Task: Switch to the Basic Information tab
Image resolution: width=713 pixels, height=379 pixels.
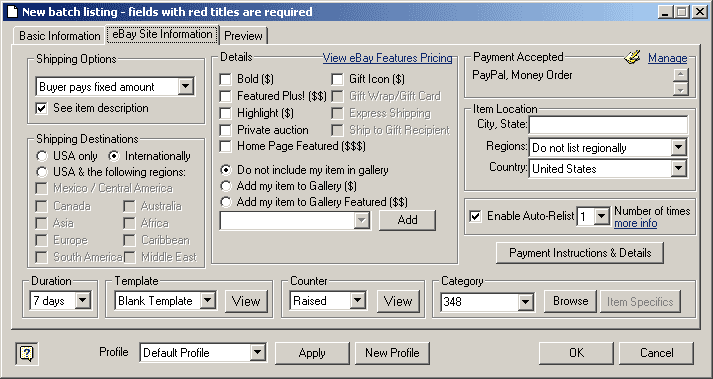Action: pyautogui.click(x=60, y=36)
